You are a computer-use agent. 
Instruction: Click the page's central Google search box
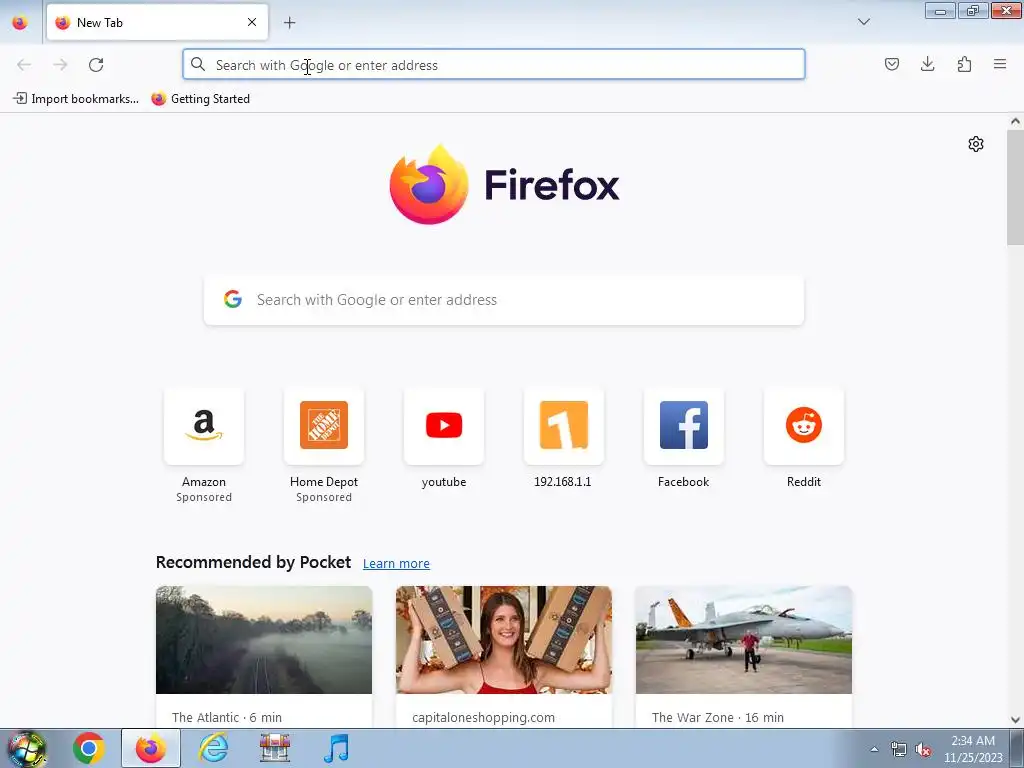pos(504,300)
